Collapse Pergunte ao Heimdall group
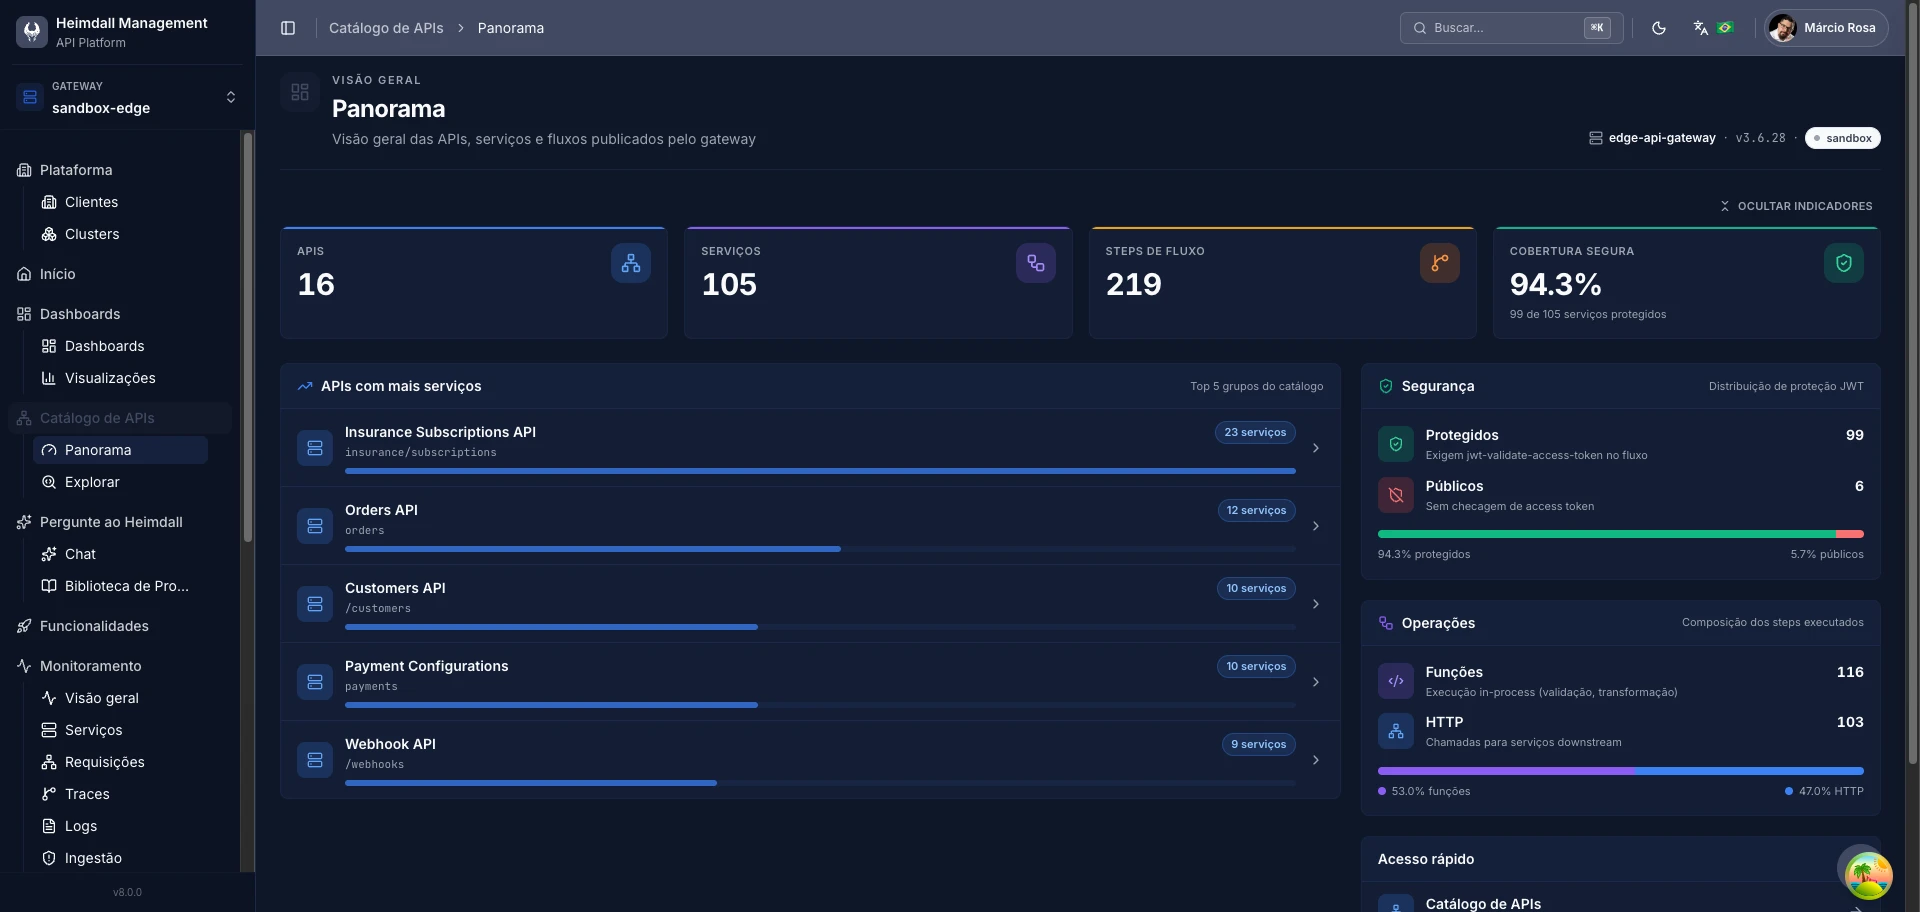 [x=120, y=522]
